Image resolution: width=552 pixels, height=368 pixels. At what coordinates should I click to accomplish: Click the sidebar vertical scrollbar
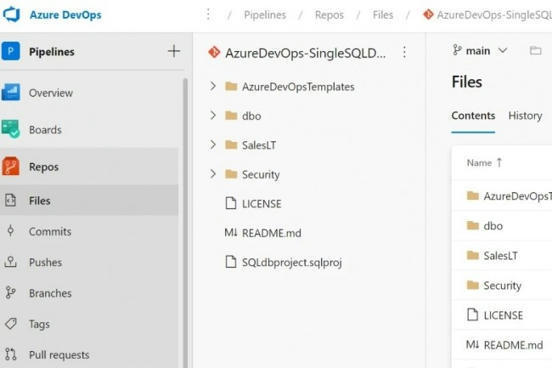[x=185, y=223]
